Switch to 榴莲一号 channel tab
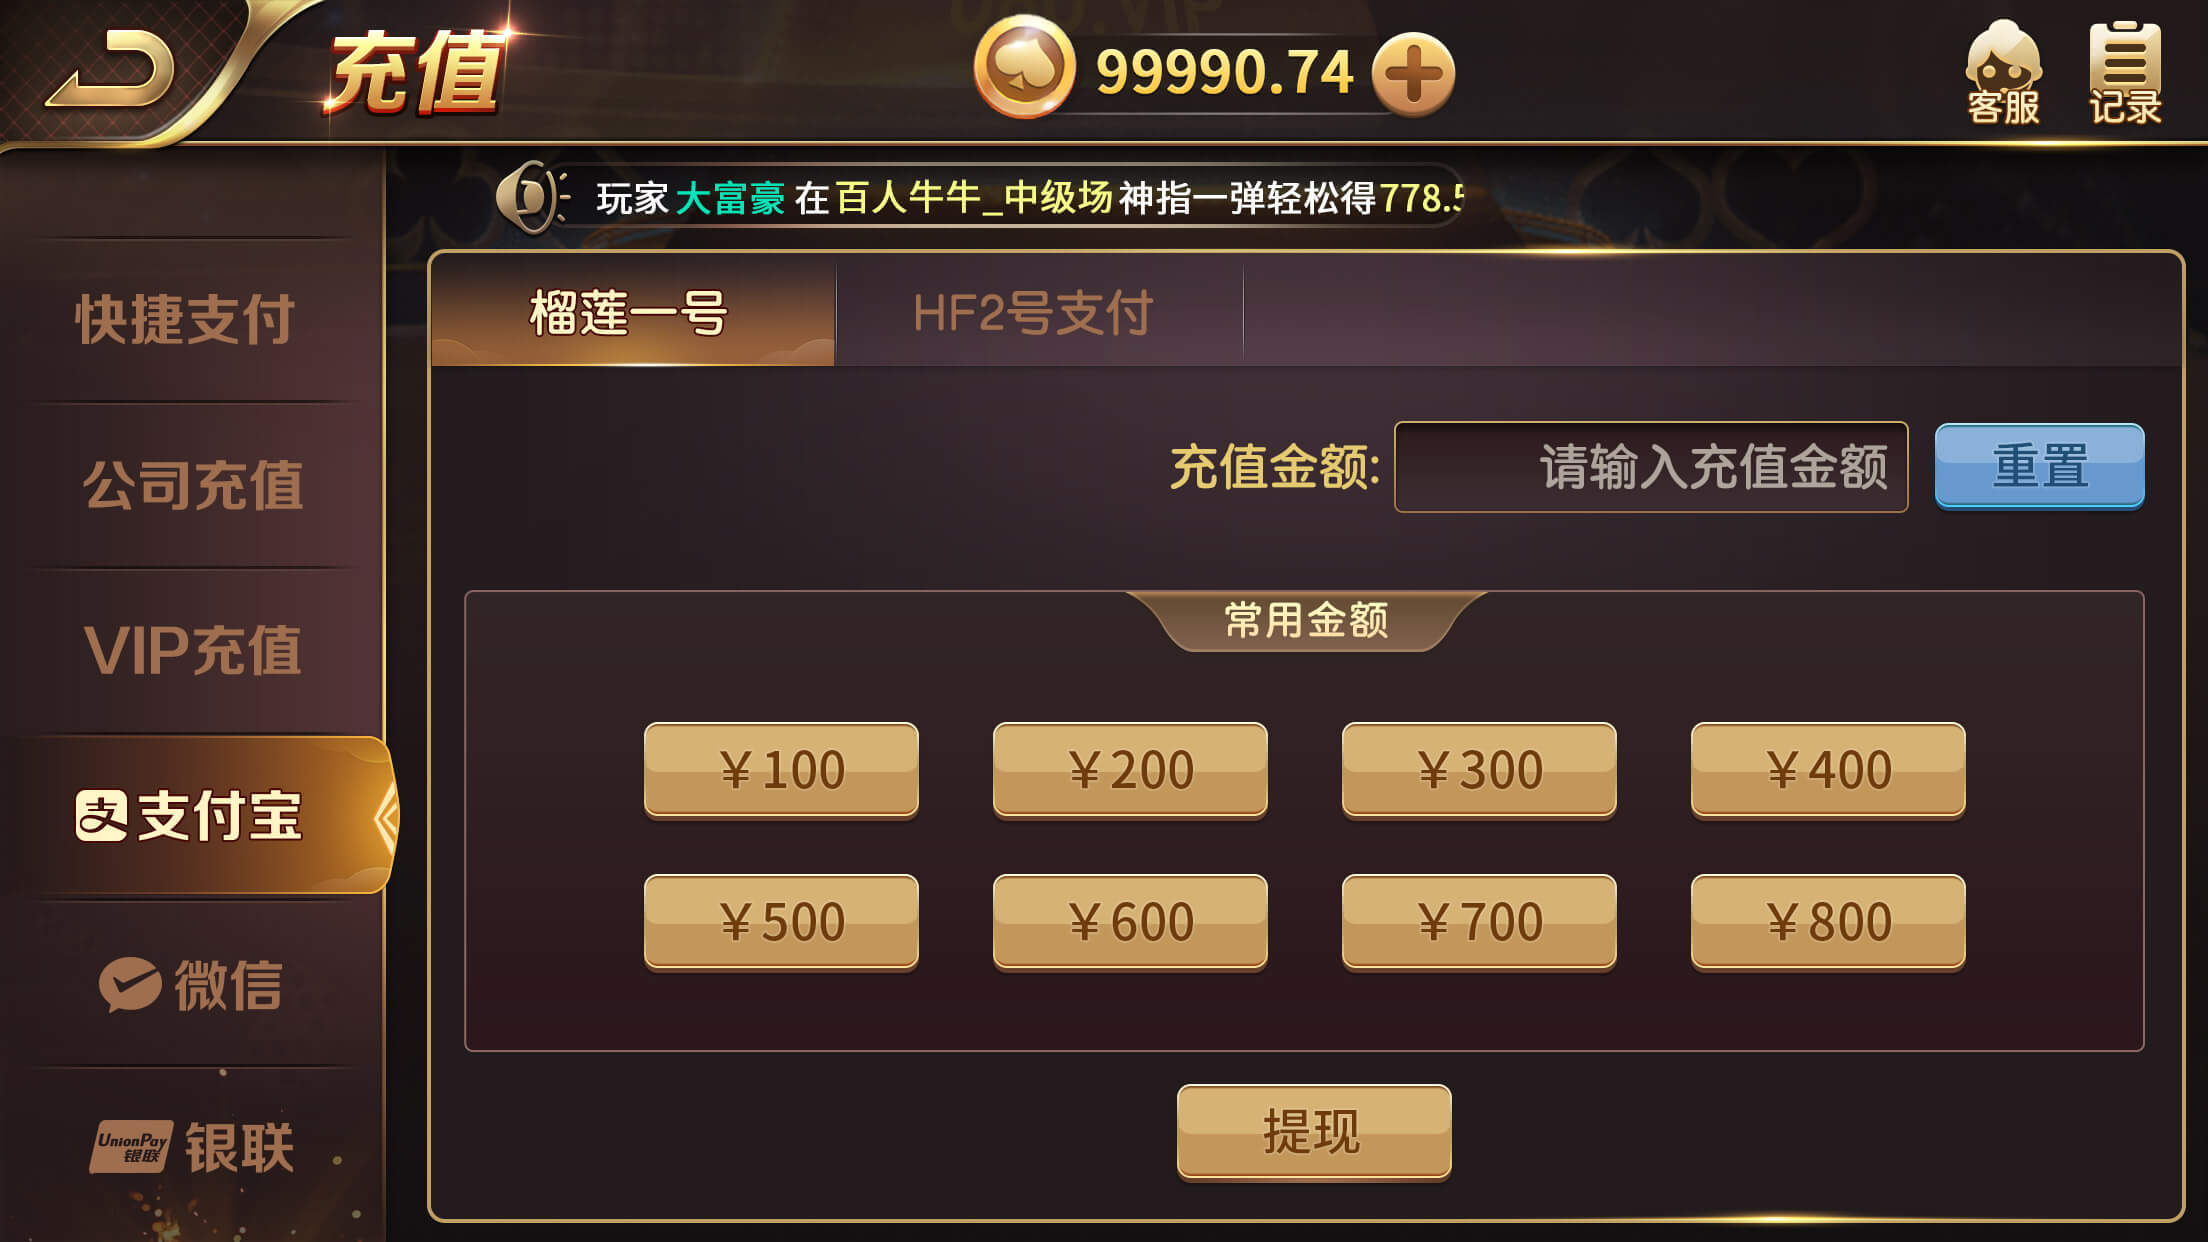The width and height of the screenshot is (2208, 1242). 632,314
